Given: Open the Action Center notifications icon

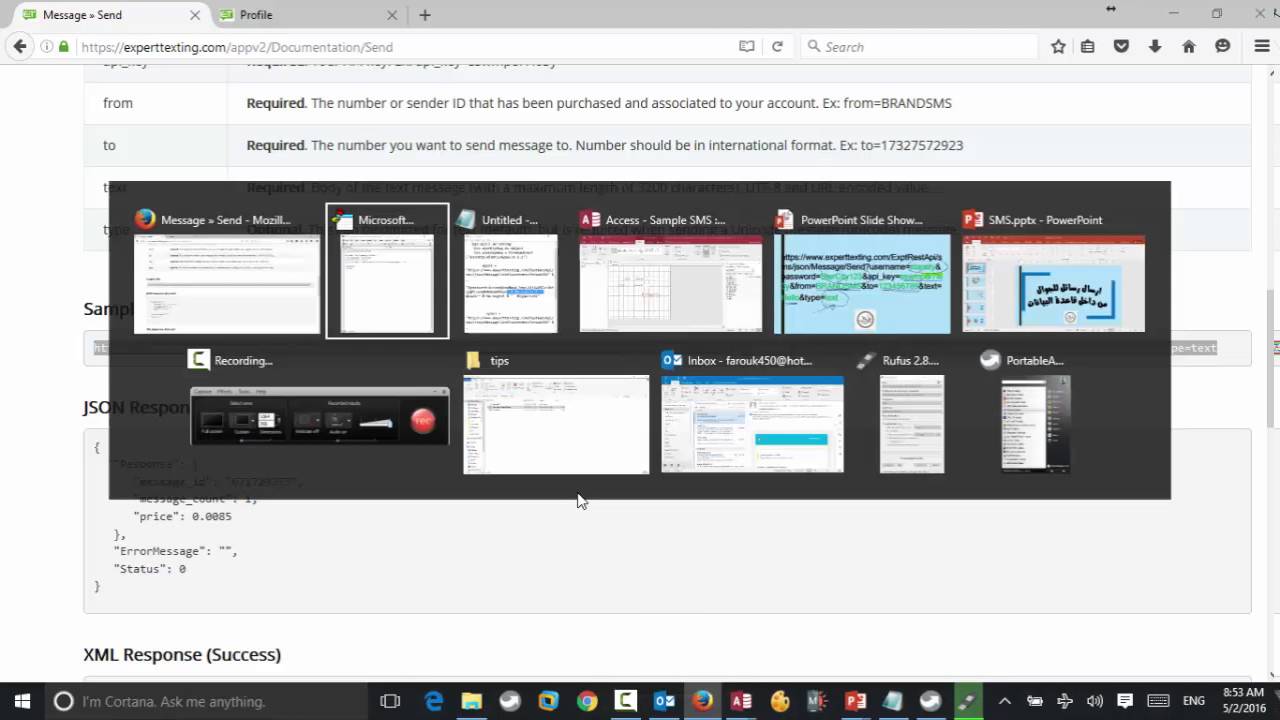Looking at the screenshot, I should click(1125, 701).
